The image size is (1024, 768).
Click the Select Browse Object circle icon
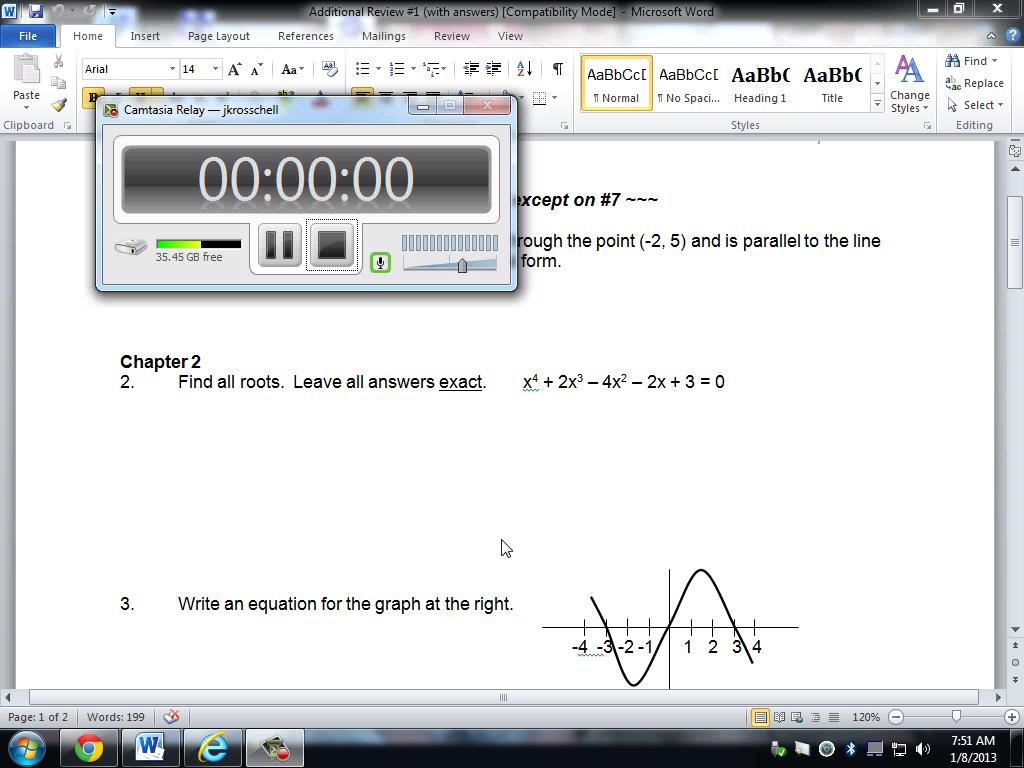[1015, 662]
